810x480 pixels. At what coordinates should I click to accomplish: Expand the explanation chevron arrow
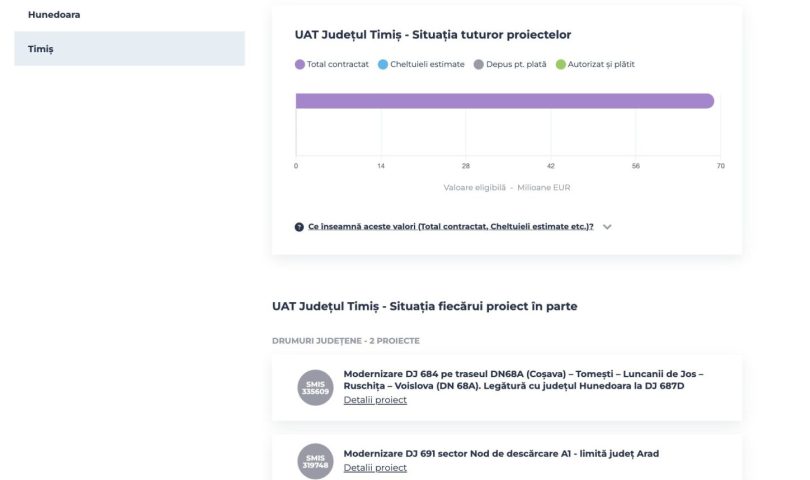607,227
